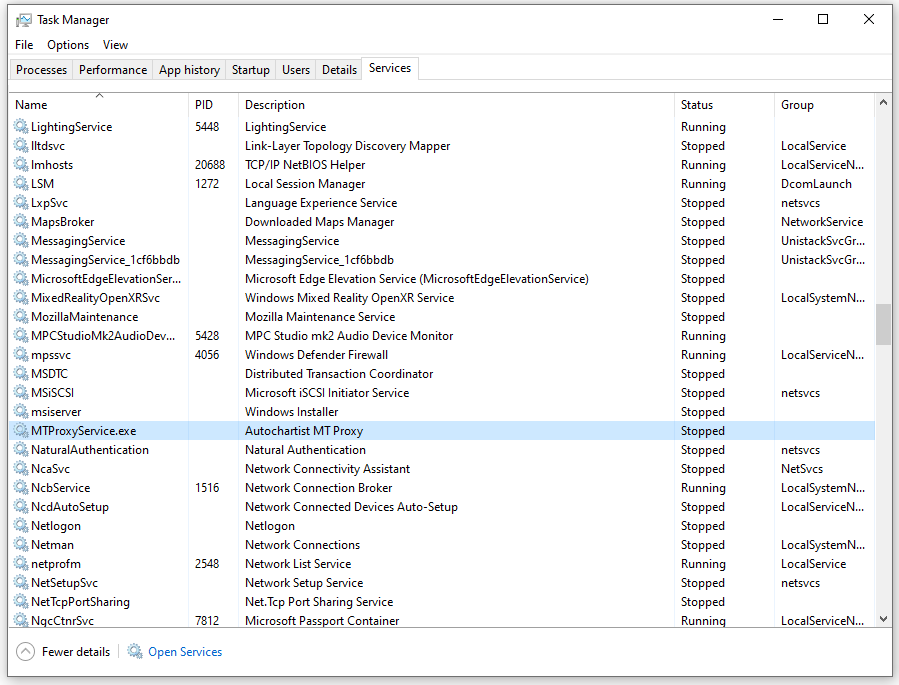Select the MPCStudioMk2AudioDev... service name
The width and height of the screenshot is (899, 685).
click(103, 335)
